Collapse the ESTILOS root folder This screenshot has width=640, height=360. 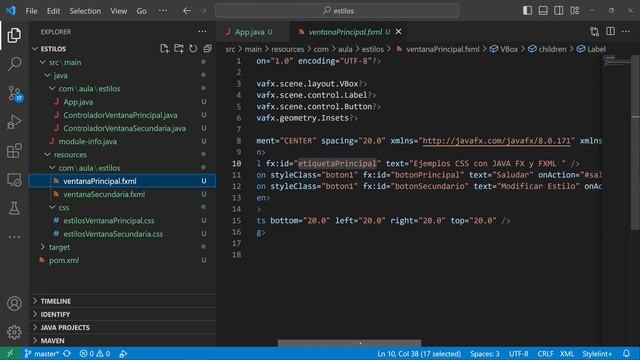36,49
